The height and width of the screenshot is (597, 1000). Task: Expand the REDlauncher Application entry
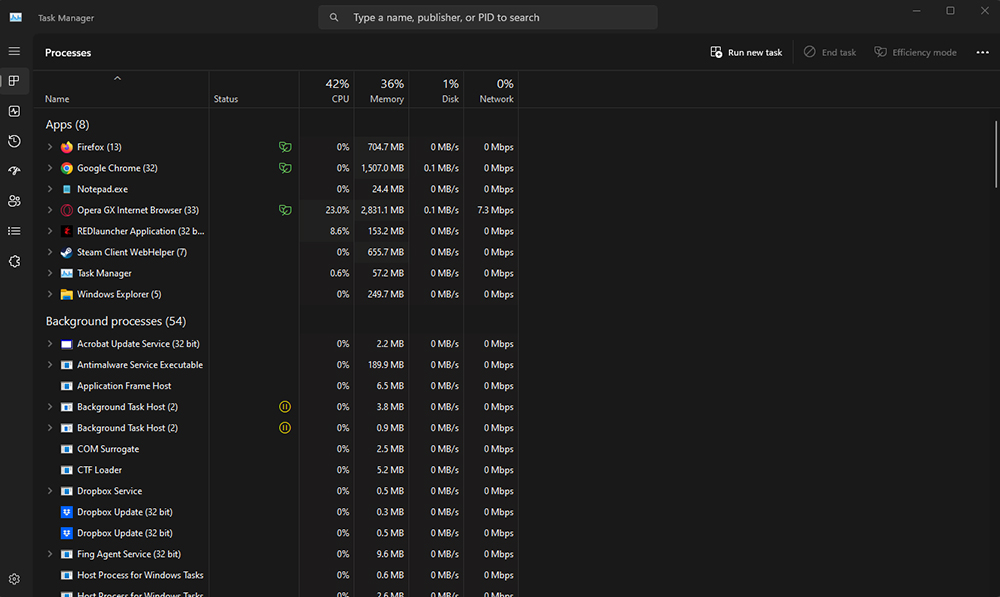coord(50,232)
